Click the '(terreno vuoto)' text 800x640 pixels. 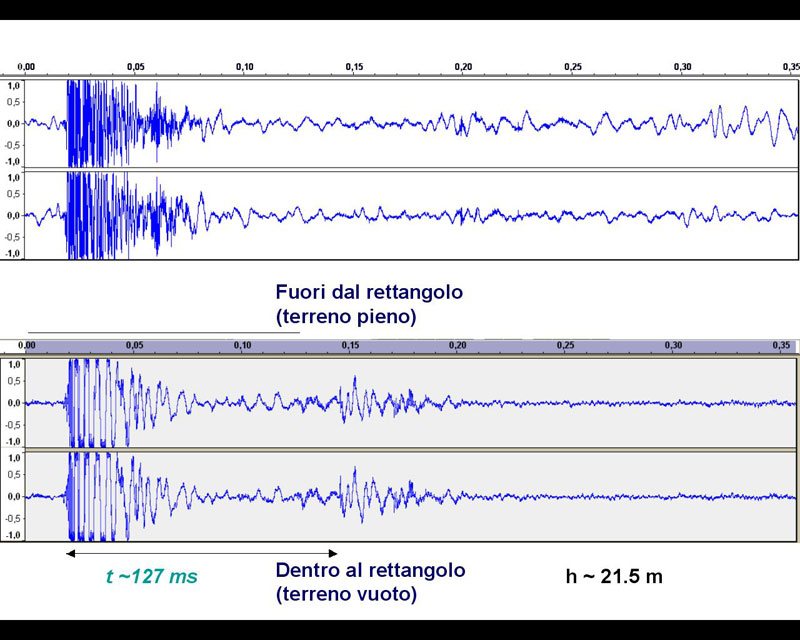point(346,595)
